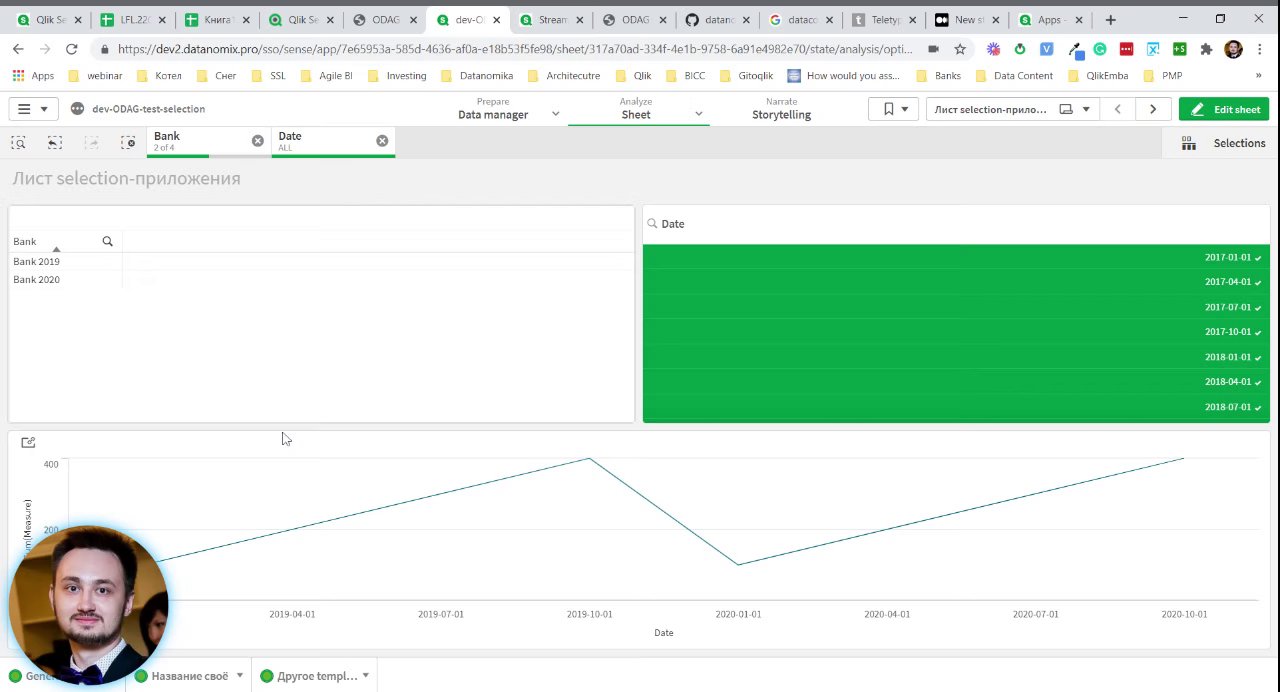This screenshot has width=1280, height=692.
Task: Switch to the Teletype browser tab
Action: 885,20
